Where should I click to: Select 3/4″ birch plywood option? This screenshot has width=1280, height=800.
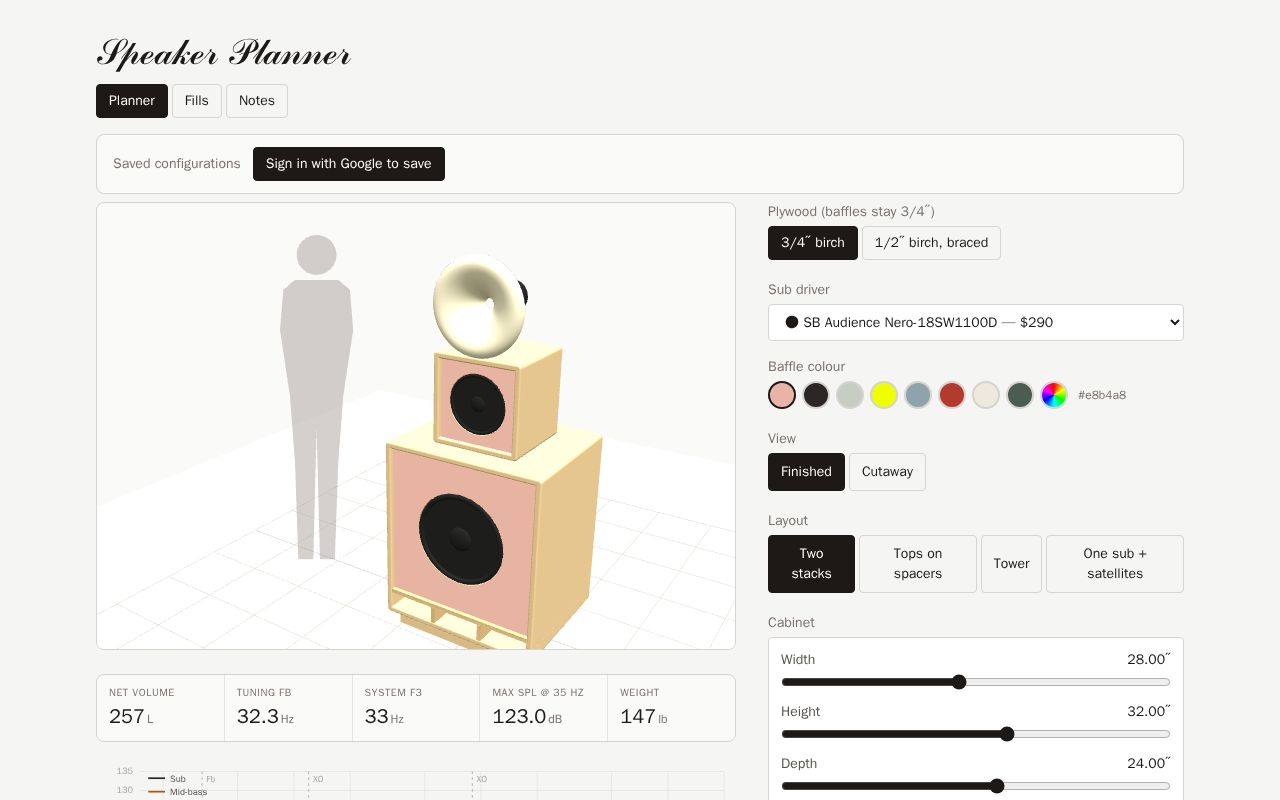coord(813,243)
